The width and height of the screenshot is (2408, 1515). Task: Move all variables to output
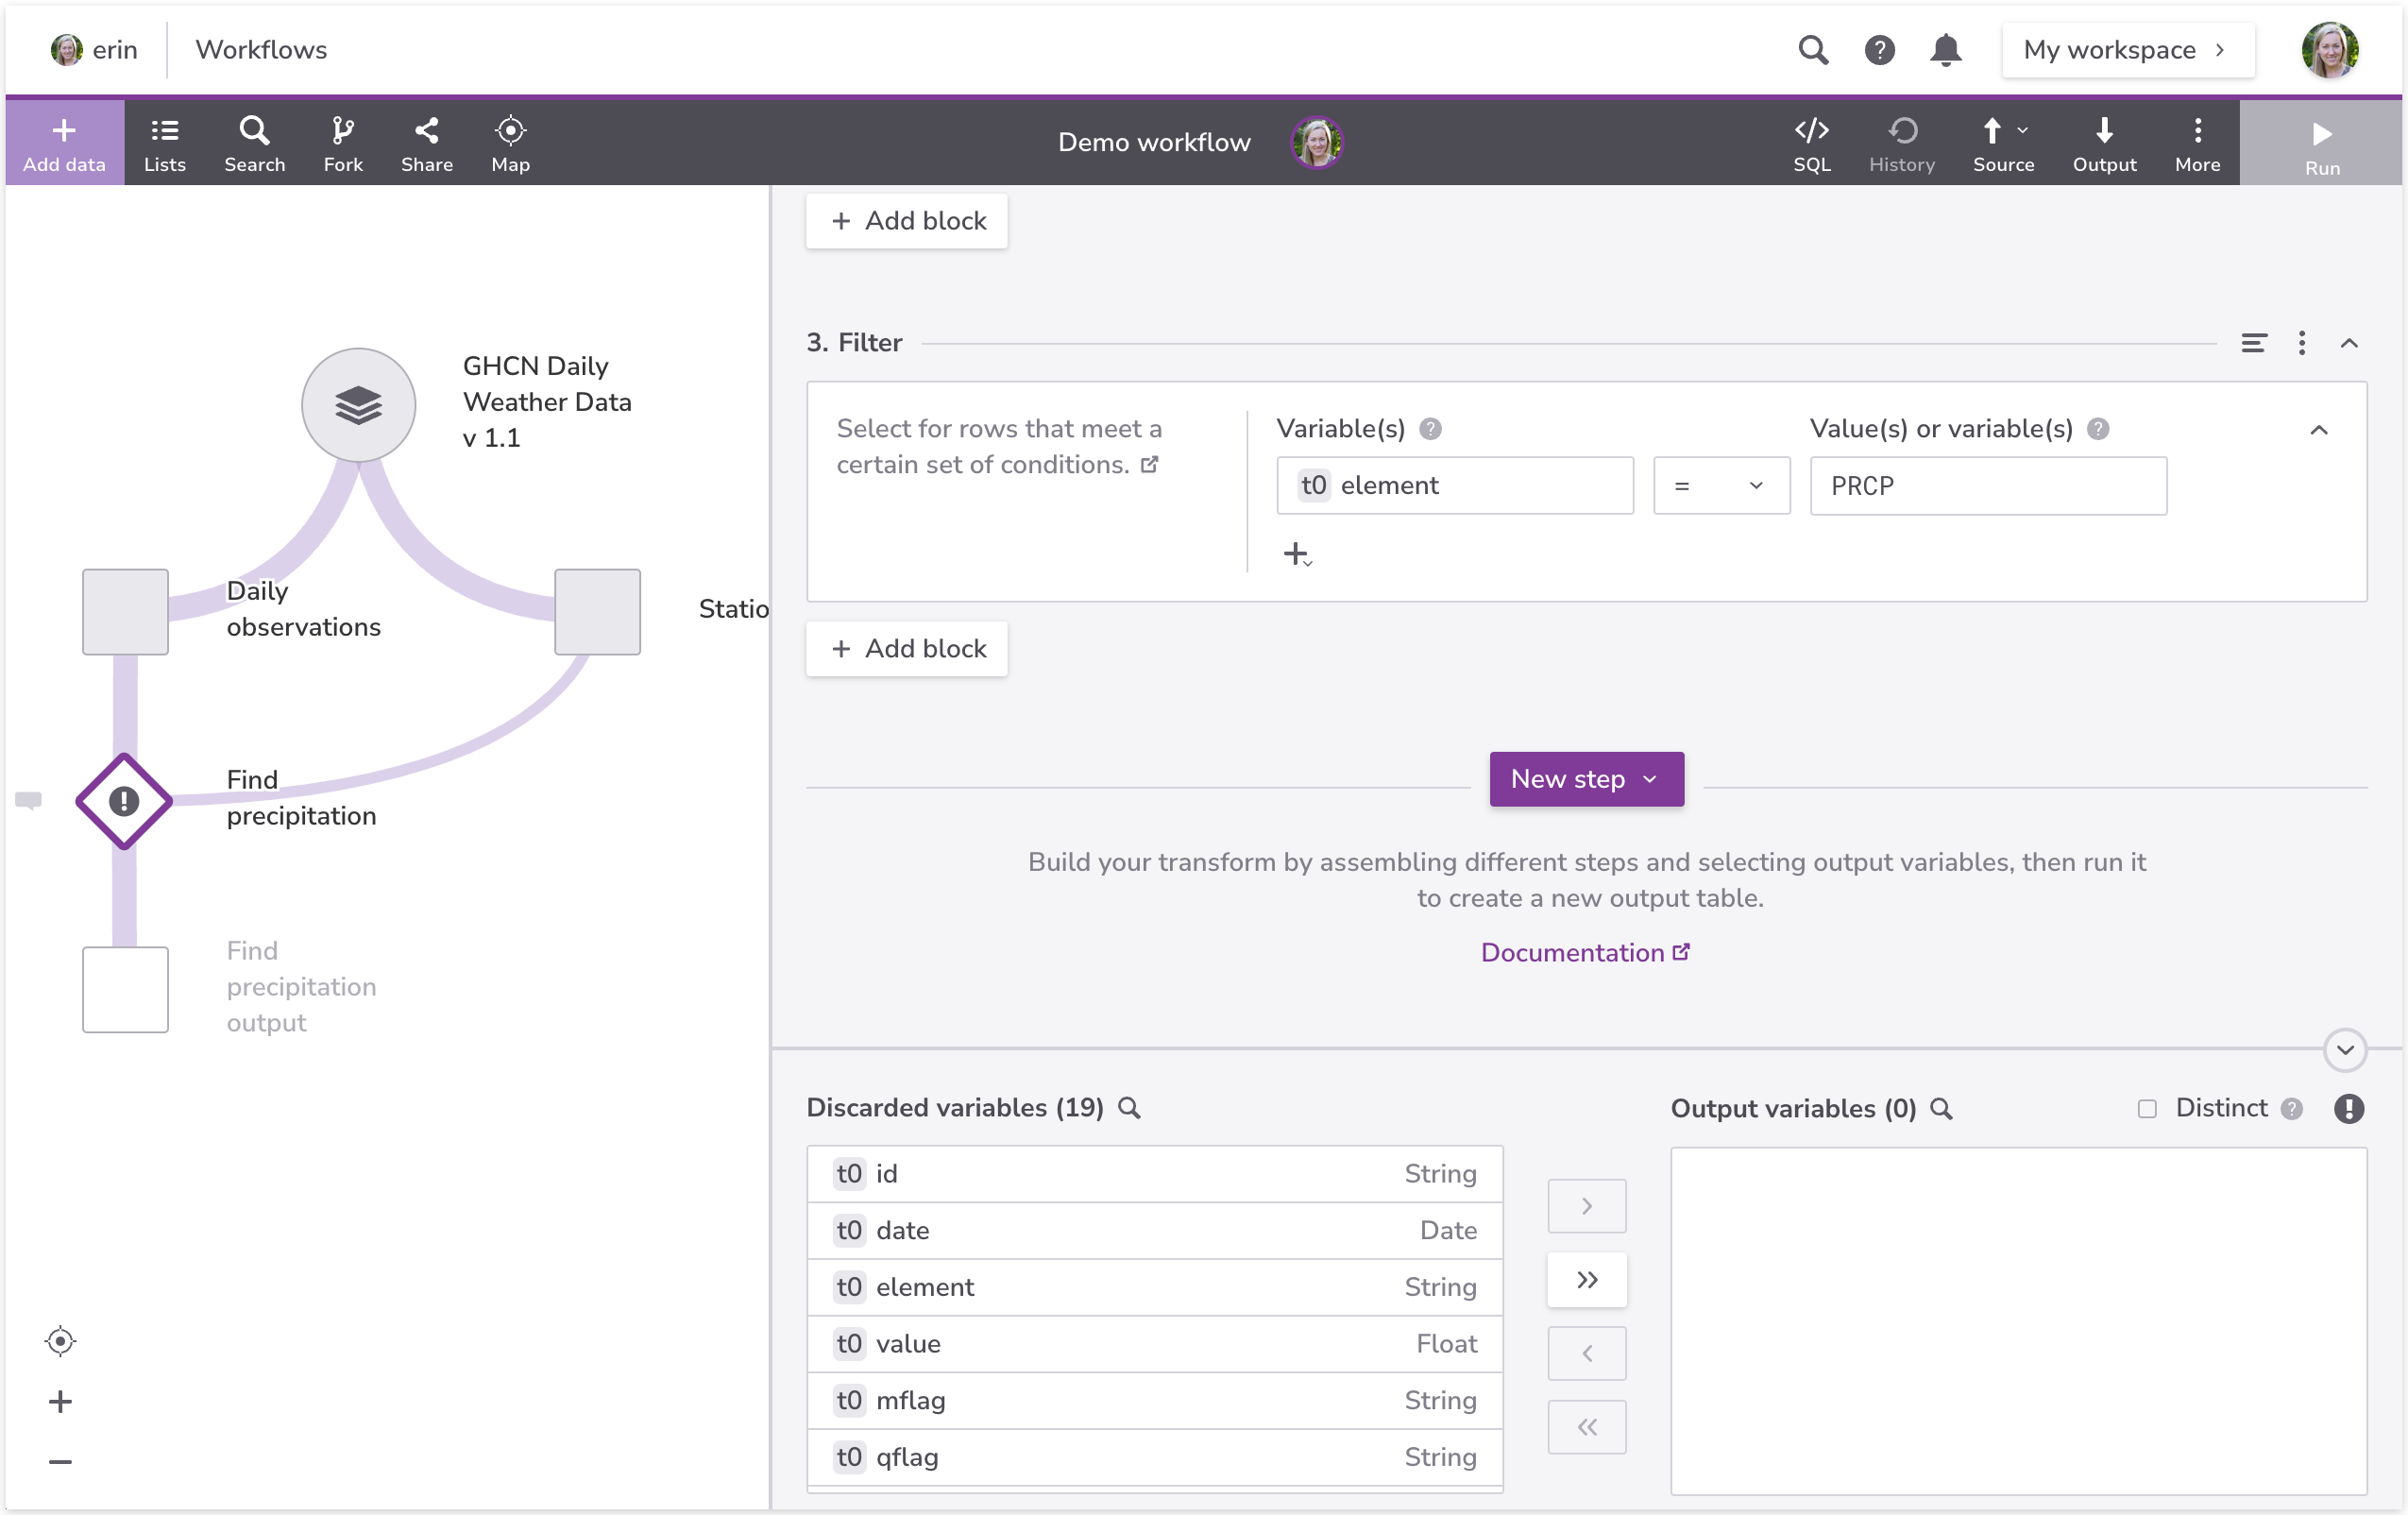pos(1586,1279)
